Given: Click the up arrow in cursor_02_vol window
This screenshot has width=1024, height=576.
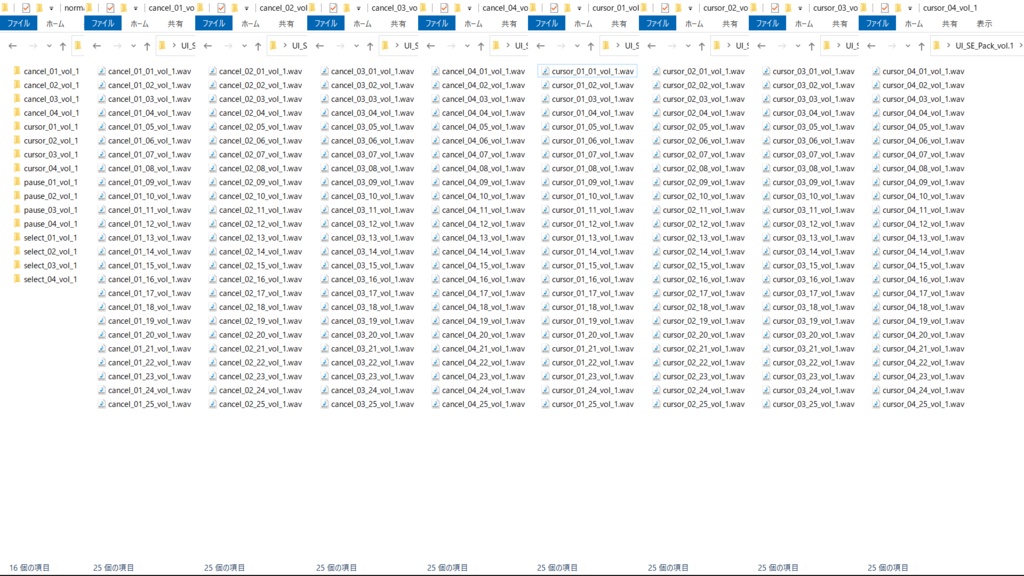Looking at the screenshot, I should point(701,46).
